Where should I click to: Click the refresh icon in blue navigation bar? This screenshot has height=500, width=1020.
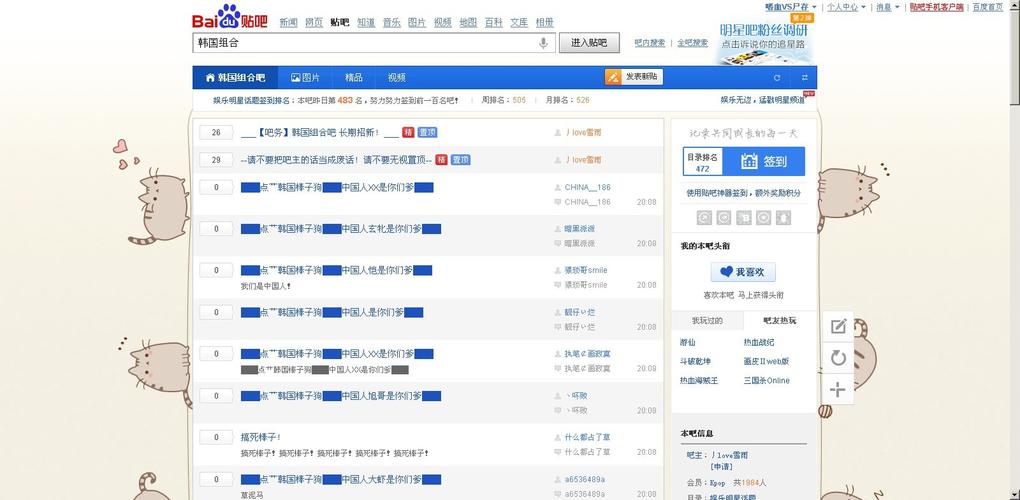point(777,77)
